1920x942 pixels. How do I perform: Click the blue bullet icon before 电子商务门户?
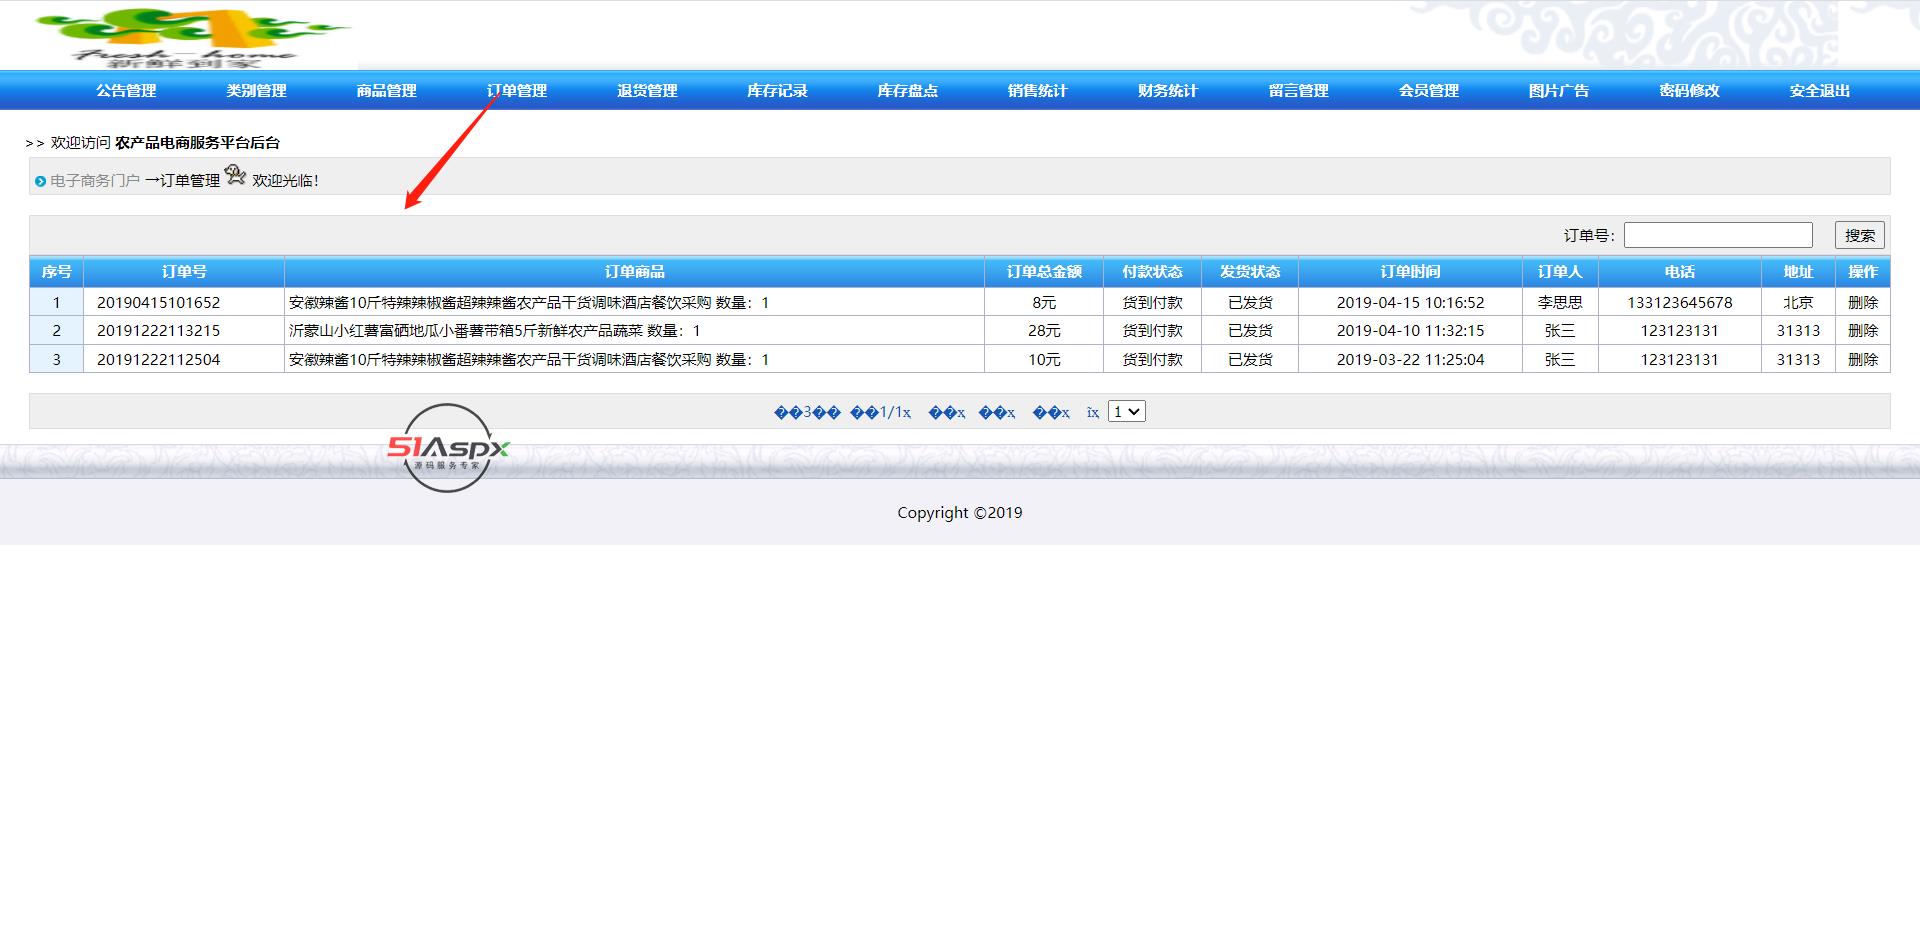point(40,181)
